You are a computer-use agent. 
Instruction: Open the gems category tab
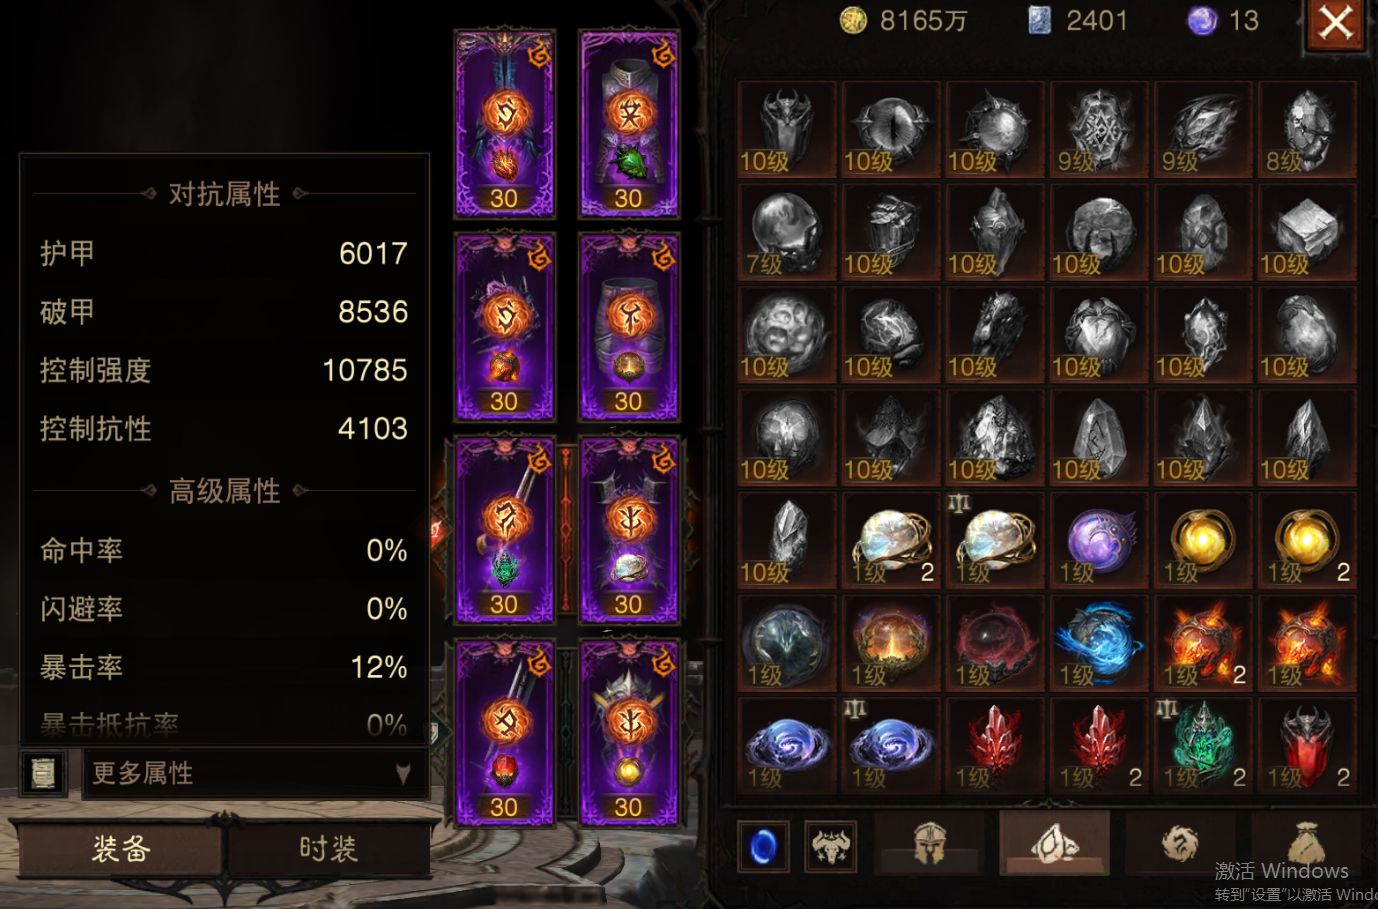[1054, 844]
